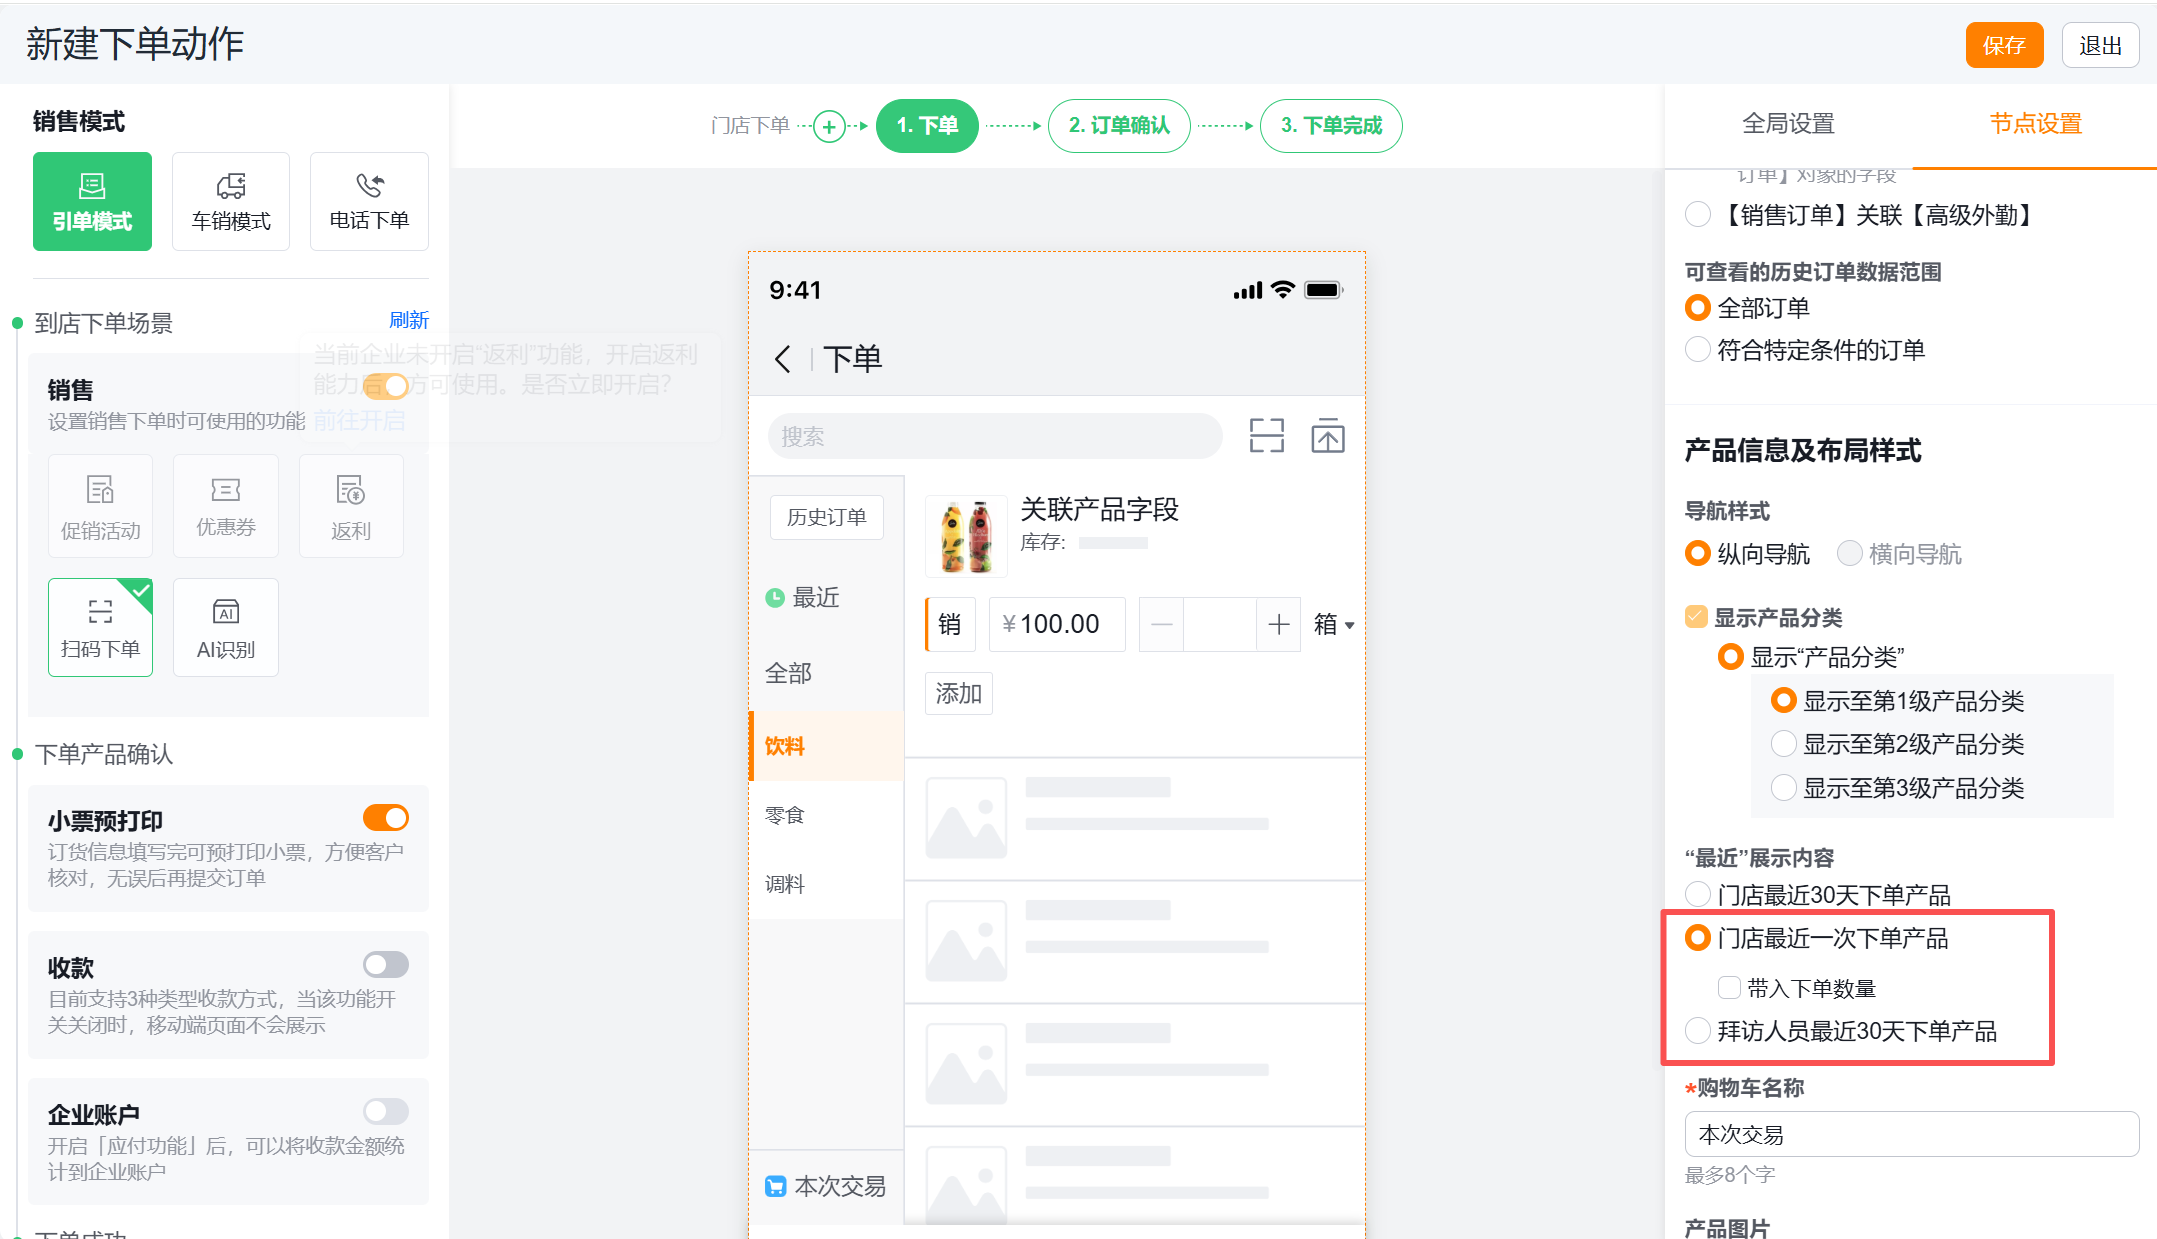
Task: Open the 箱 unit dropdown
Action: pyautogui.click(x=1334, y=625)
